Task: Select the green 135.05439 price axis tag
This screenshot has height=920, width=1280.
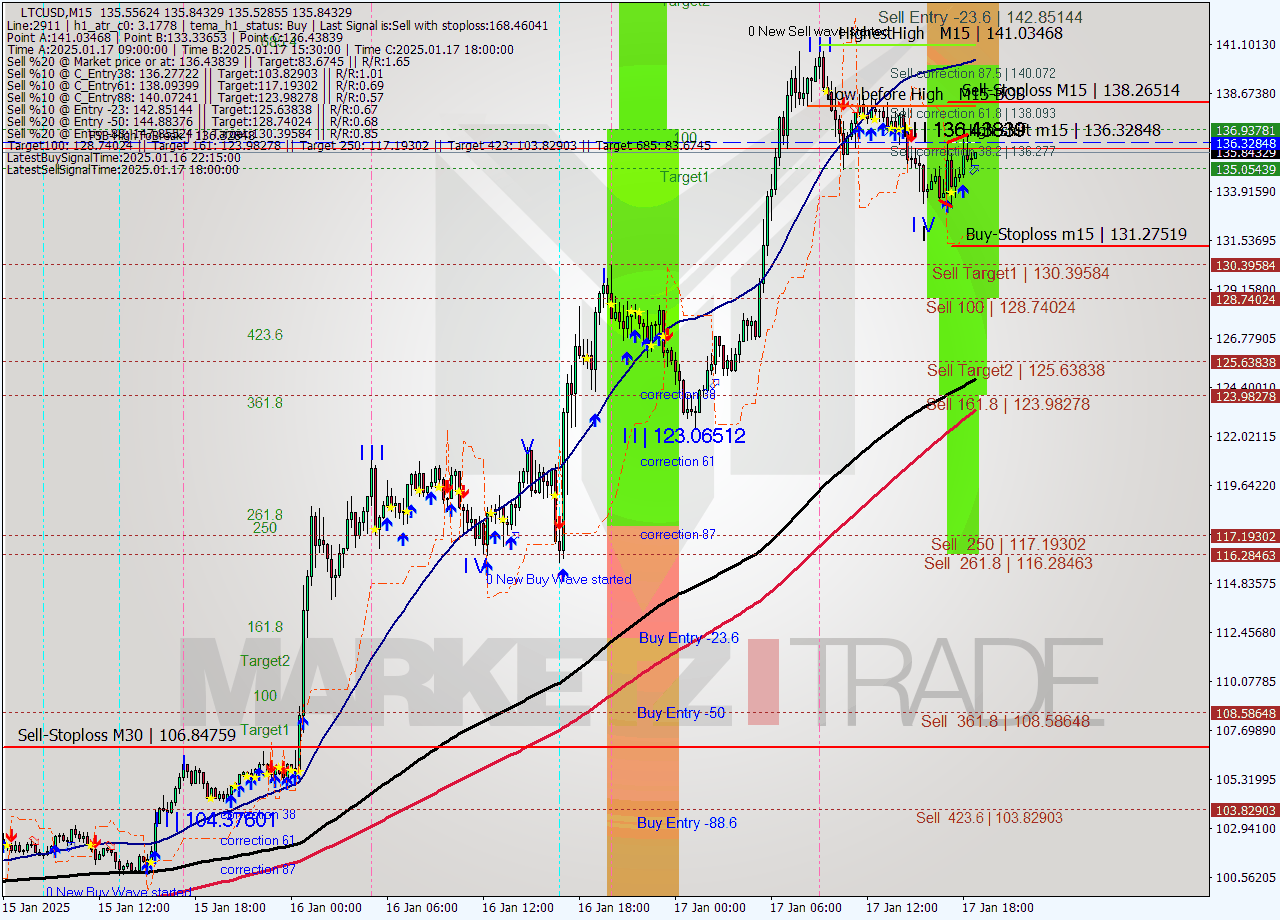Action: coord(1245,169)
